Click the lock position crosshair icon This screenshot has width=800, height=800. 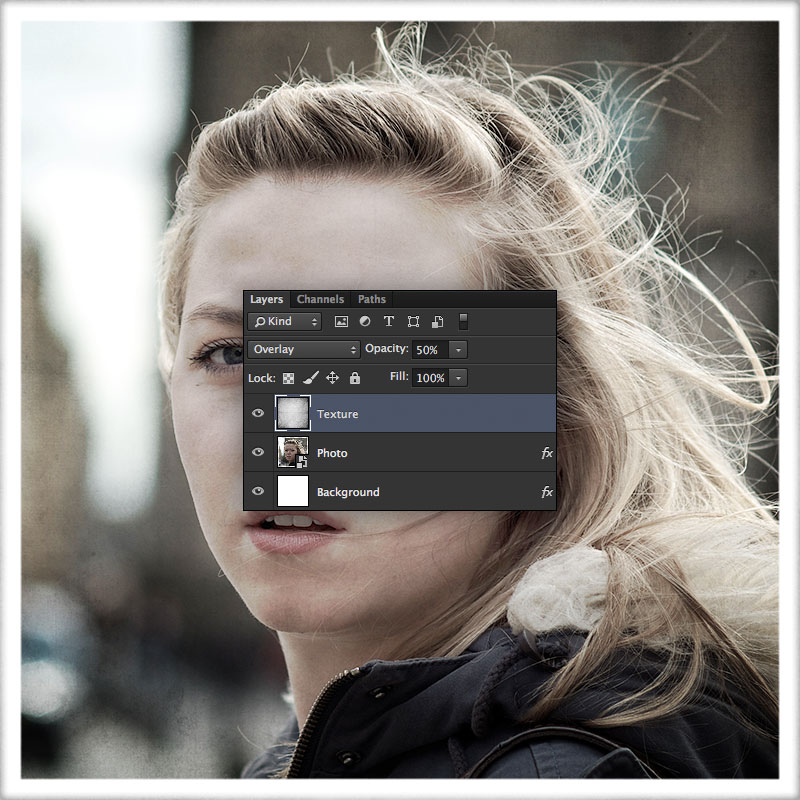332,378
